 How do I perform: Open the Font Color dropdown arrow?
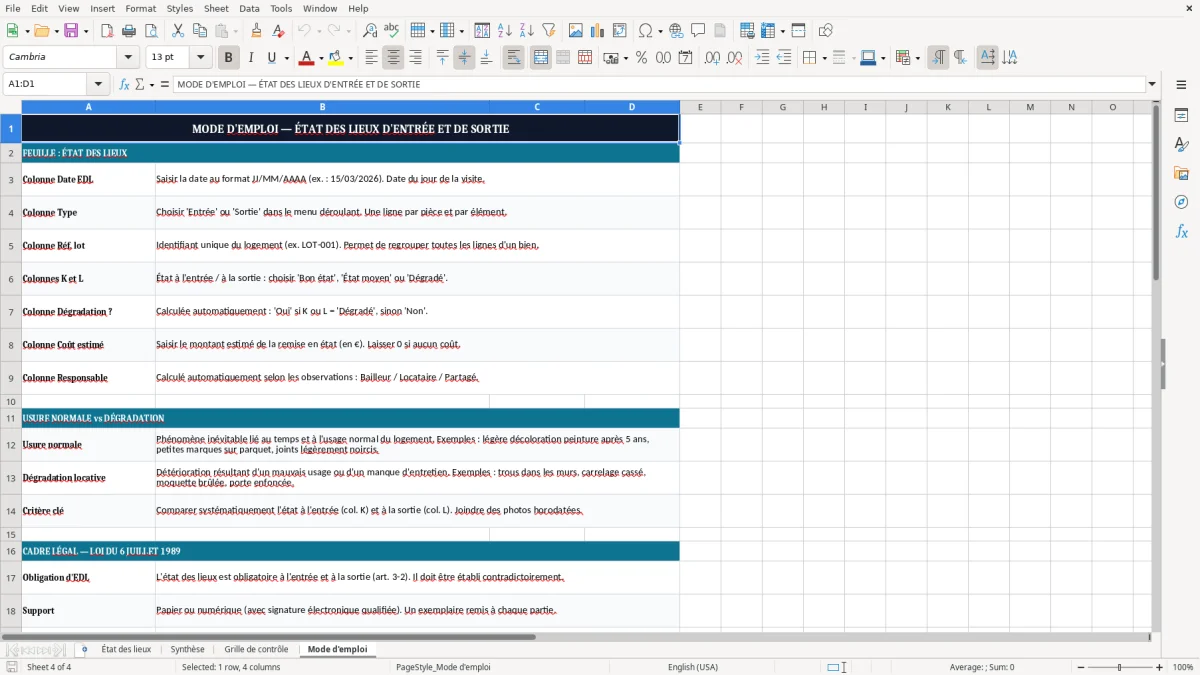pyautogui.click(x=321, y=58)
